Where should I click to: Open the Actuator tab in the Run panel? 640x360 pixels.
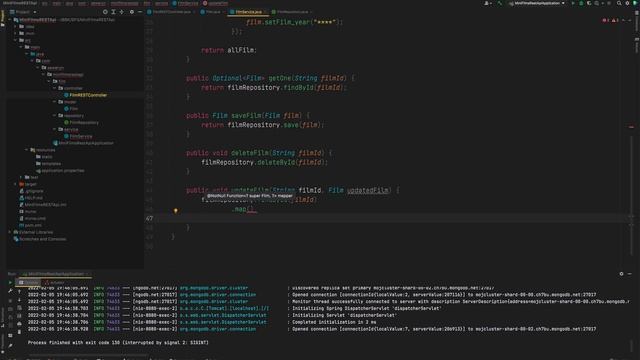55,282
